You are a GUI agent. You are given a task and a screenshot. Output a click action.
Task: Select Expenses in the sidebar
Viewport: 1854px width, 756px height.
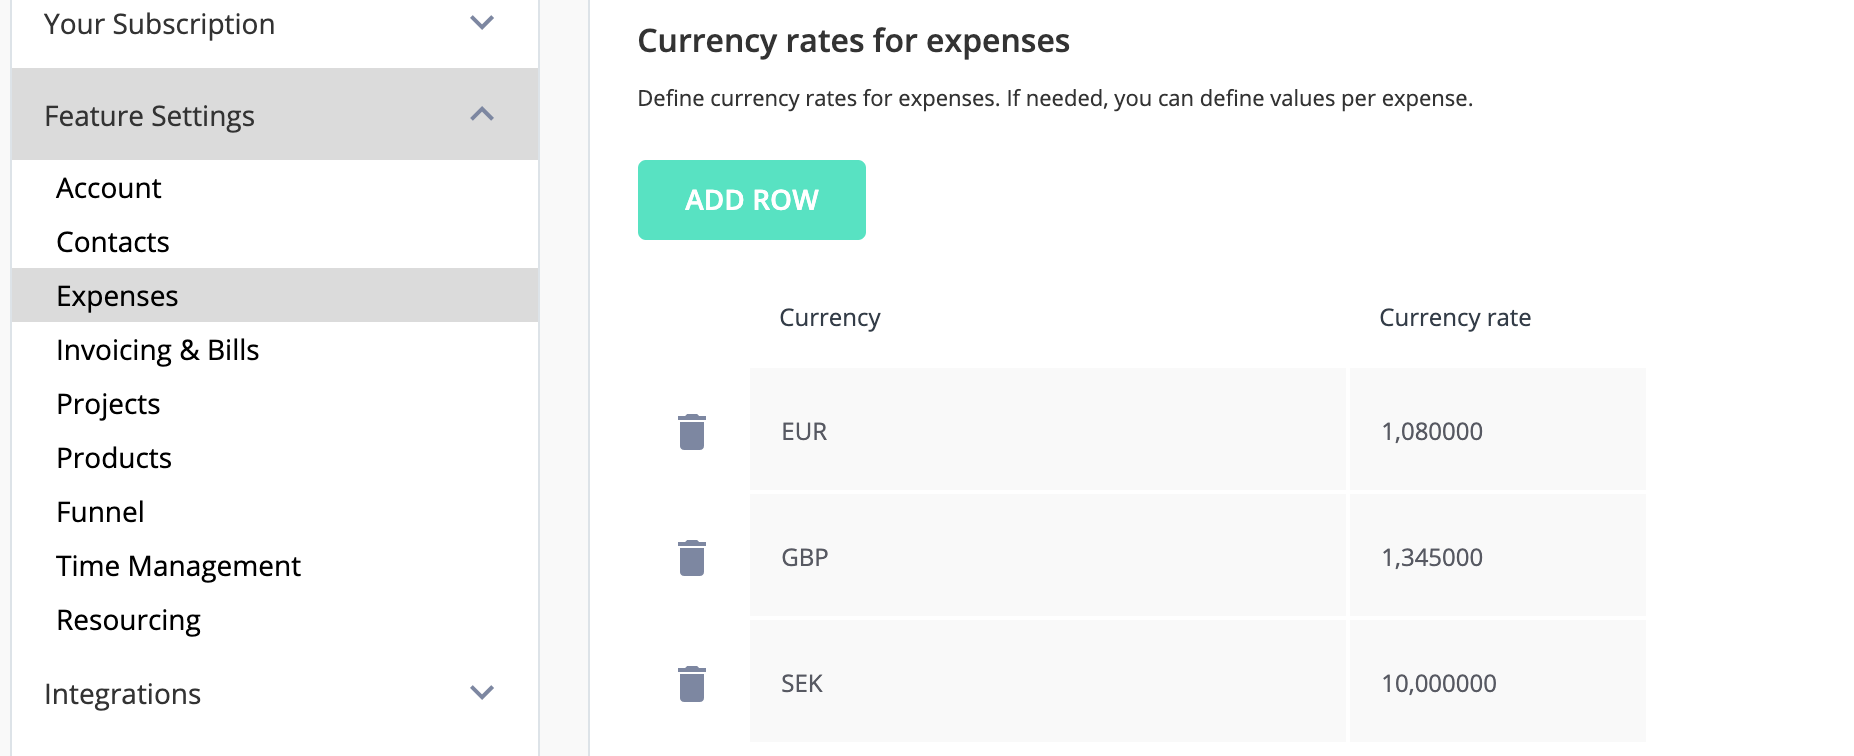click(275, 295)
